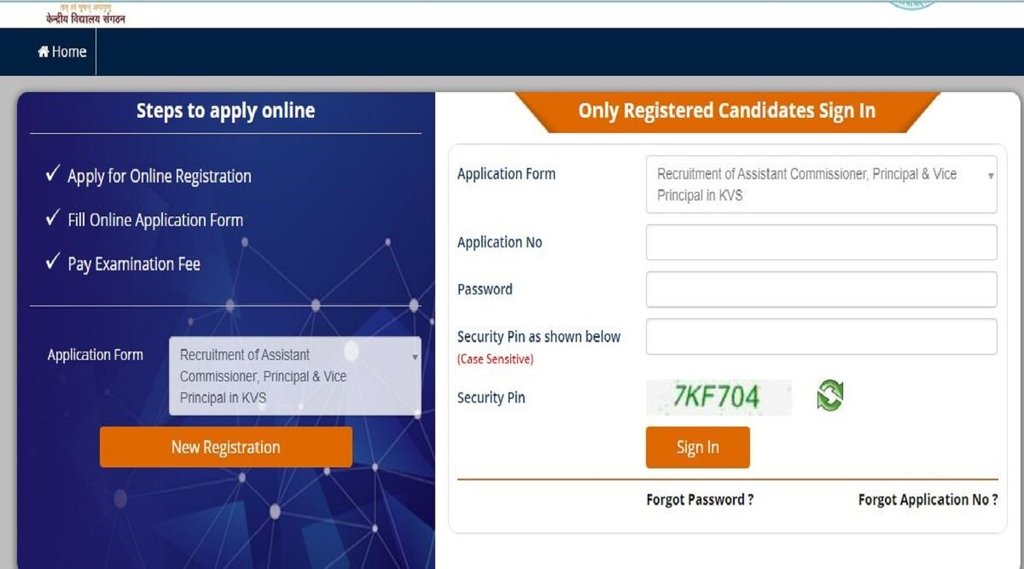
Task: Click the circular emblem in top-right corner
Action: click(911, 5)
